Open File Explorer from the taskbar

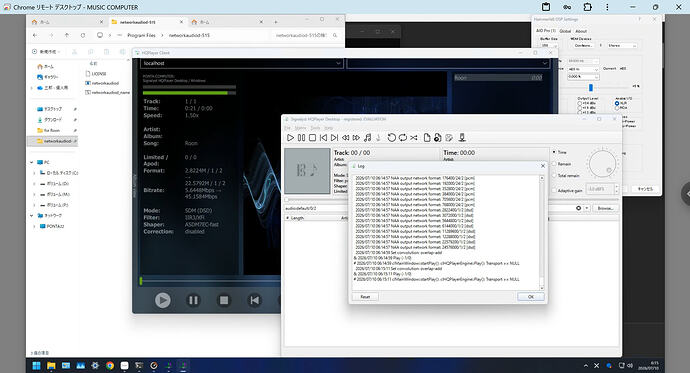pos(51,366)
